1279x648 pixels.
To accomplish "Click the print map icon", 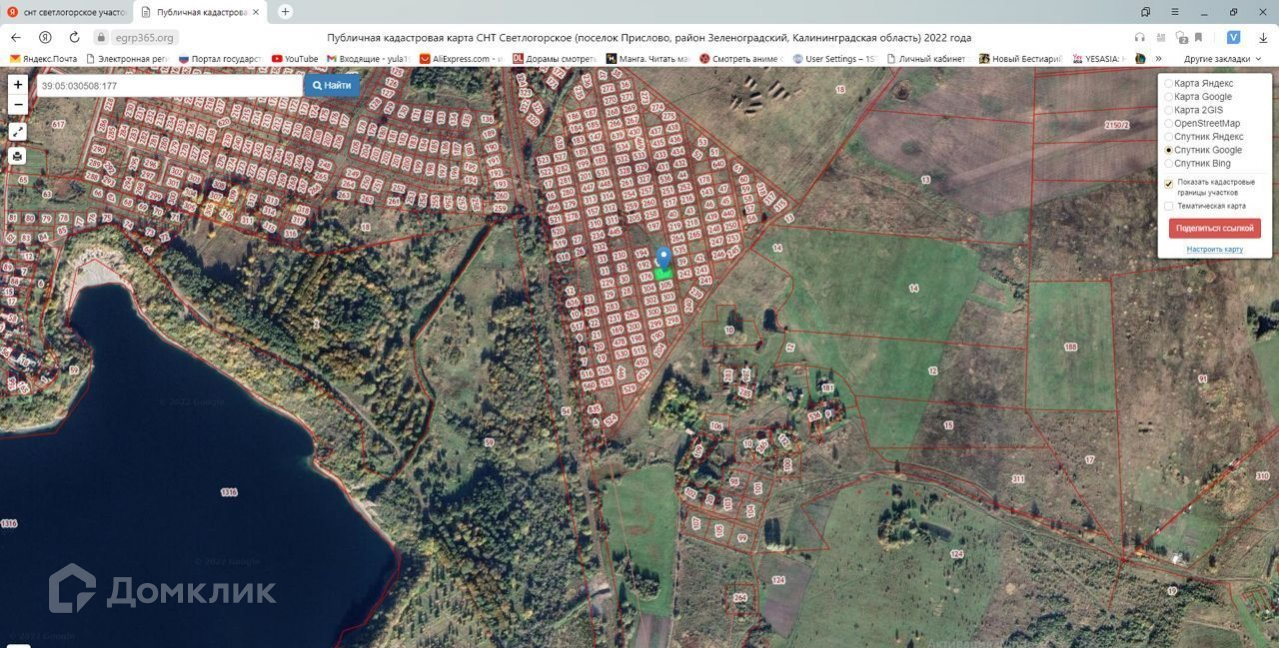I will tap(18, 156).
